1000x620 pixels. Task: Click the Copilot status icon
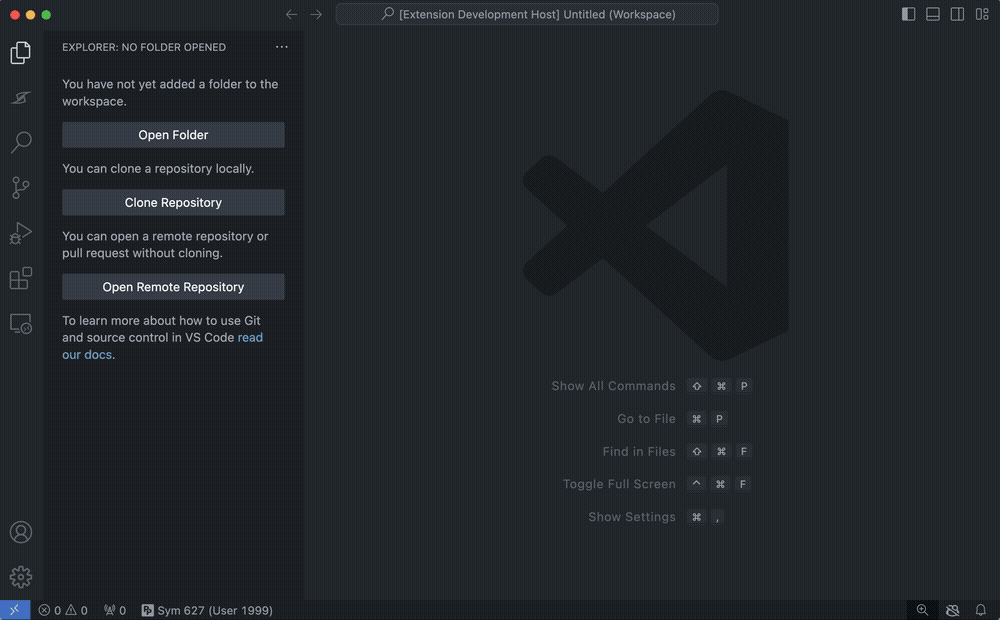coord(952,609)
